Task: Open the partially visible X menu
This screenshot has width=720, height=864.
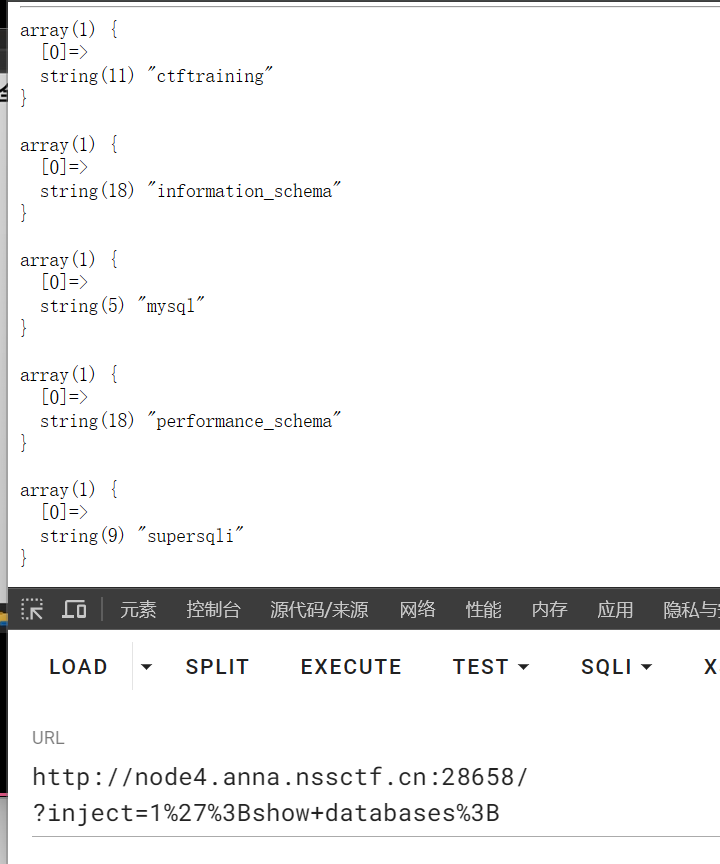Action: point(710,667)
